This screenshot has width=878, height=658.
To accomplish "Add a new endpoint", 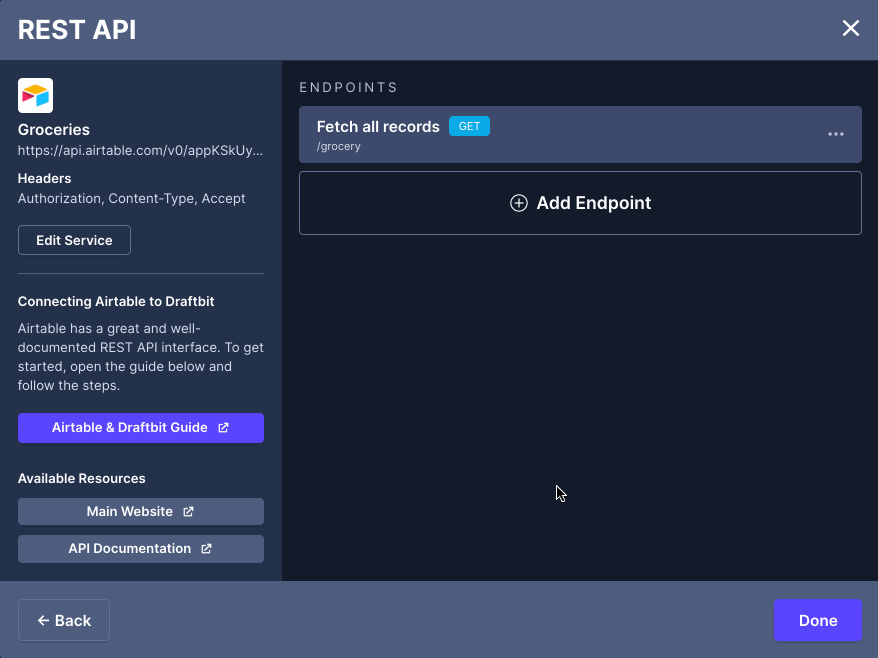I will pos(580,203).
